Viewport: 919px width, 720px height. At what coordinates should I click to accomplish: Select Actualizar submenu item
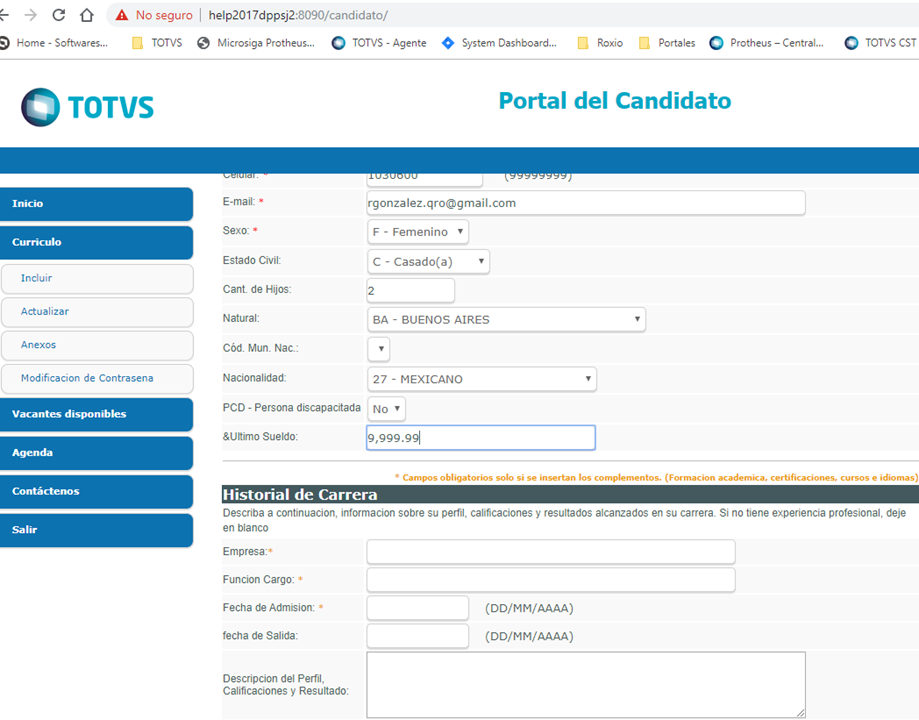(x=97, y=312)
